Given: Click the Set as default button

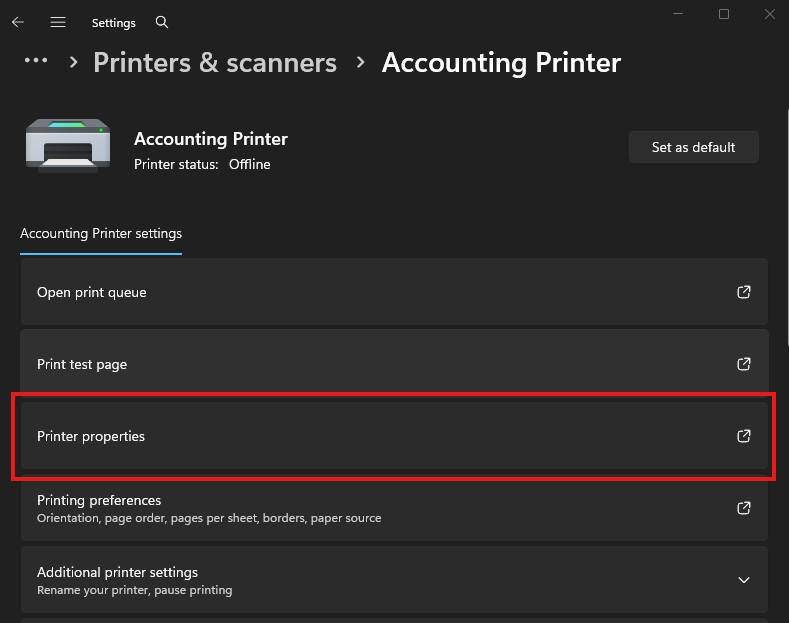Looking at the screenshot, I should point(693,147).
